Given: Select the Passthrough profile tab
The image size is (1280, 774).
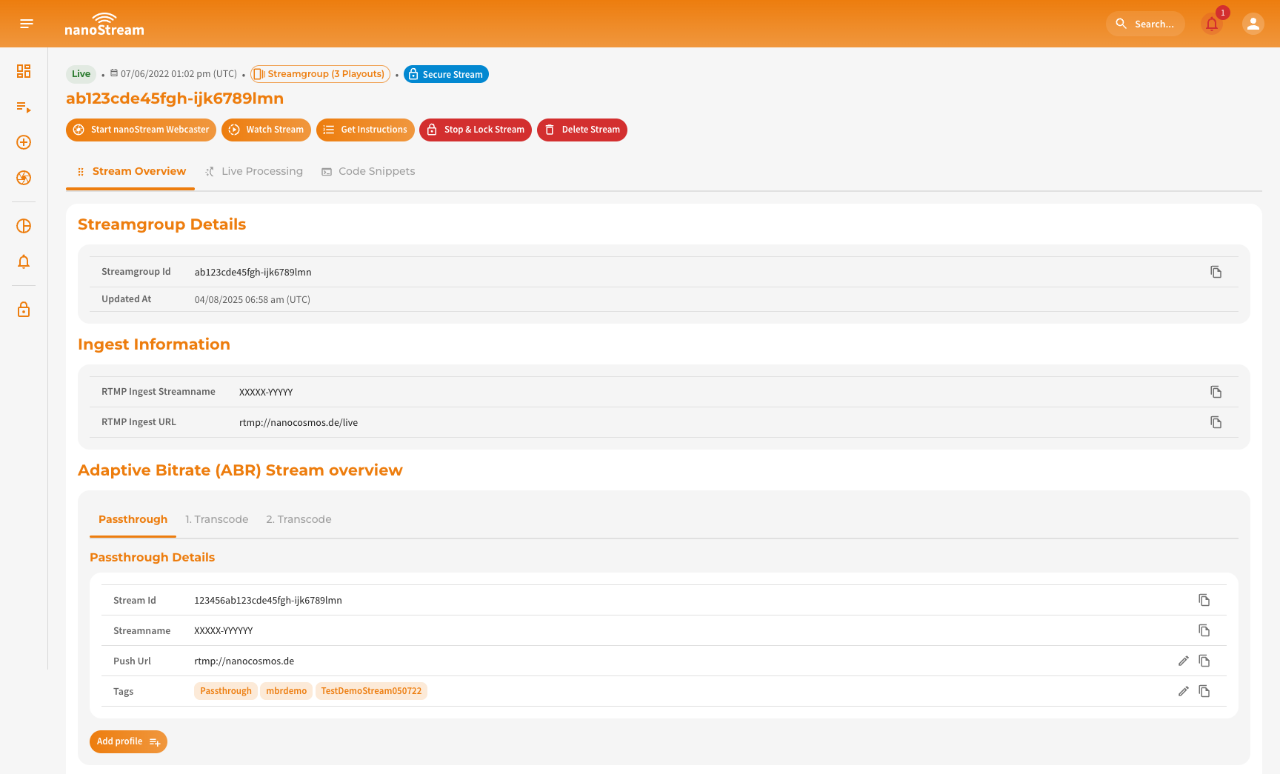Looking at the screenshot, I should tap(133, 520).
